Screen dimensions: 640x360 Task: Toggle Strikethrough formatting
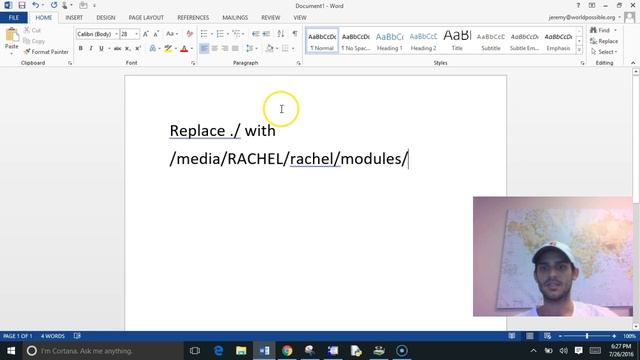pos(117,49)
